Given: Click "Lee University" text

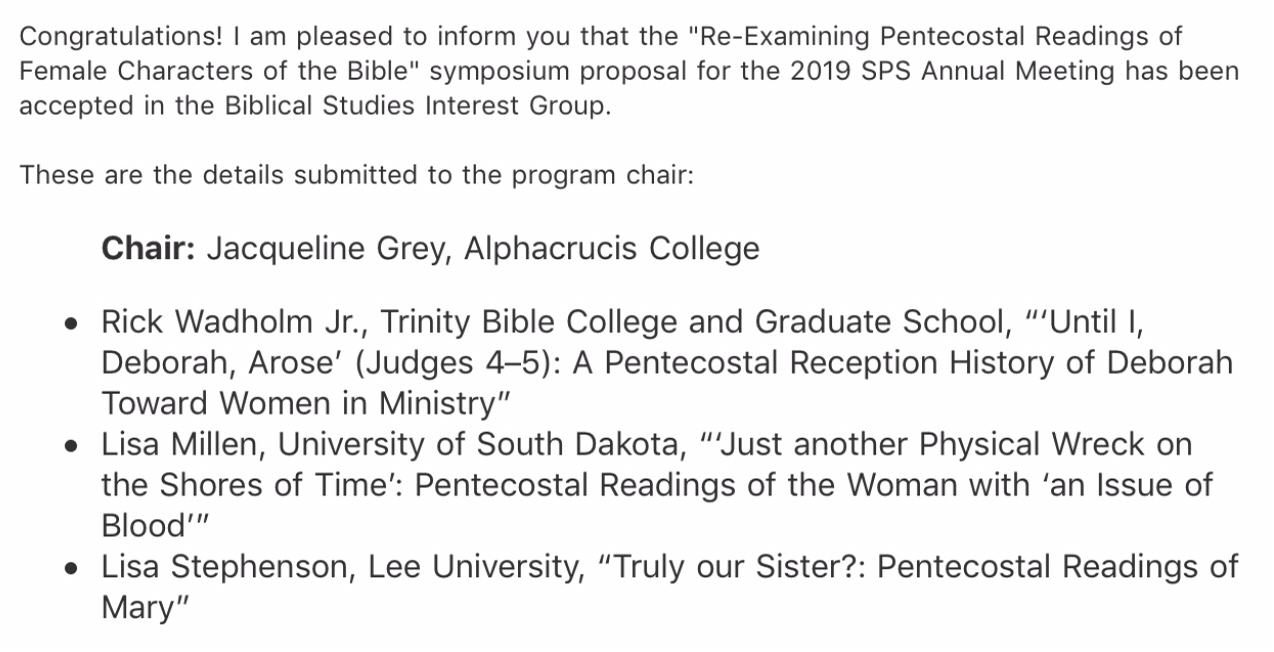Looking at the screenshot, I should click(x=473, y=566).
